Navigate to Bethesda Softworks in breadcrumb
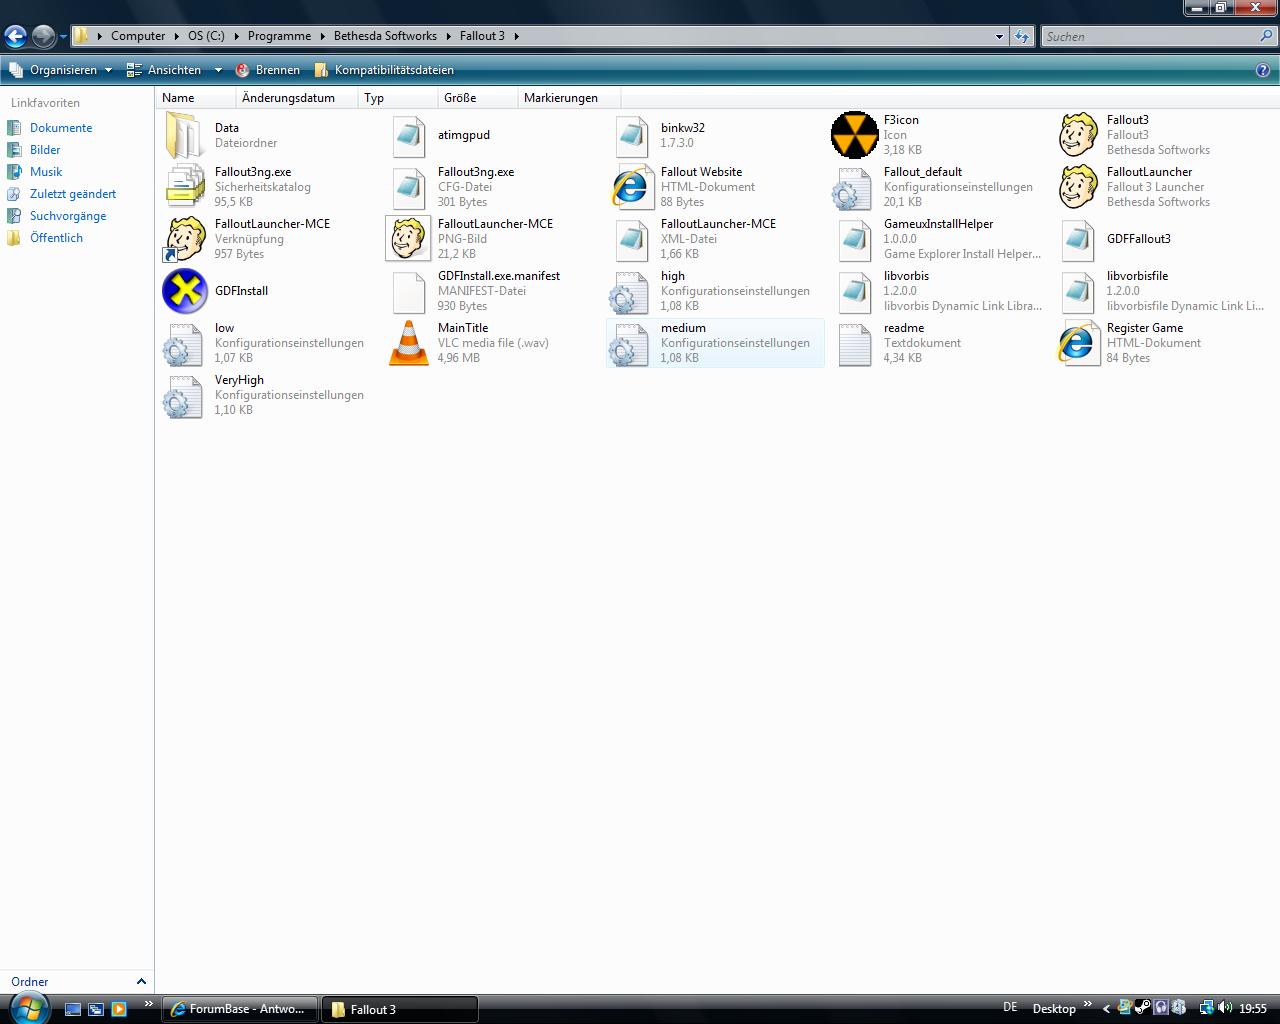1280x1024 pixels. coord(385,36)
